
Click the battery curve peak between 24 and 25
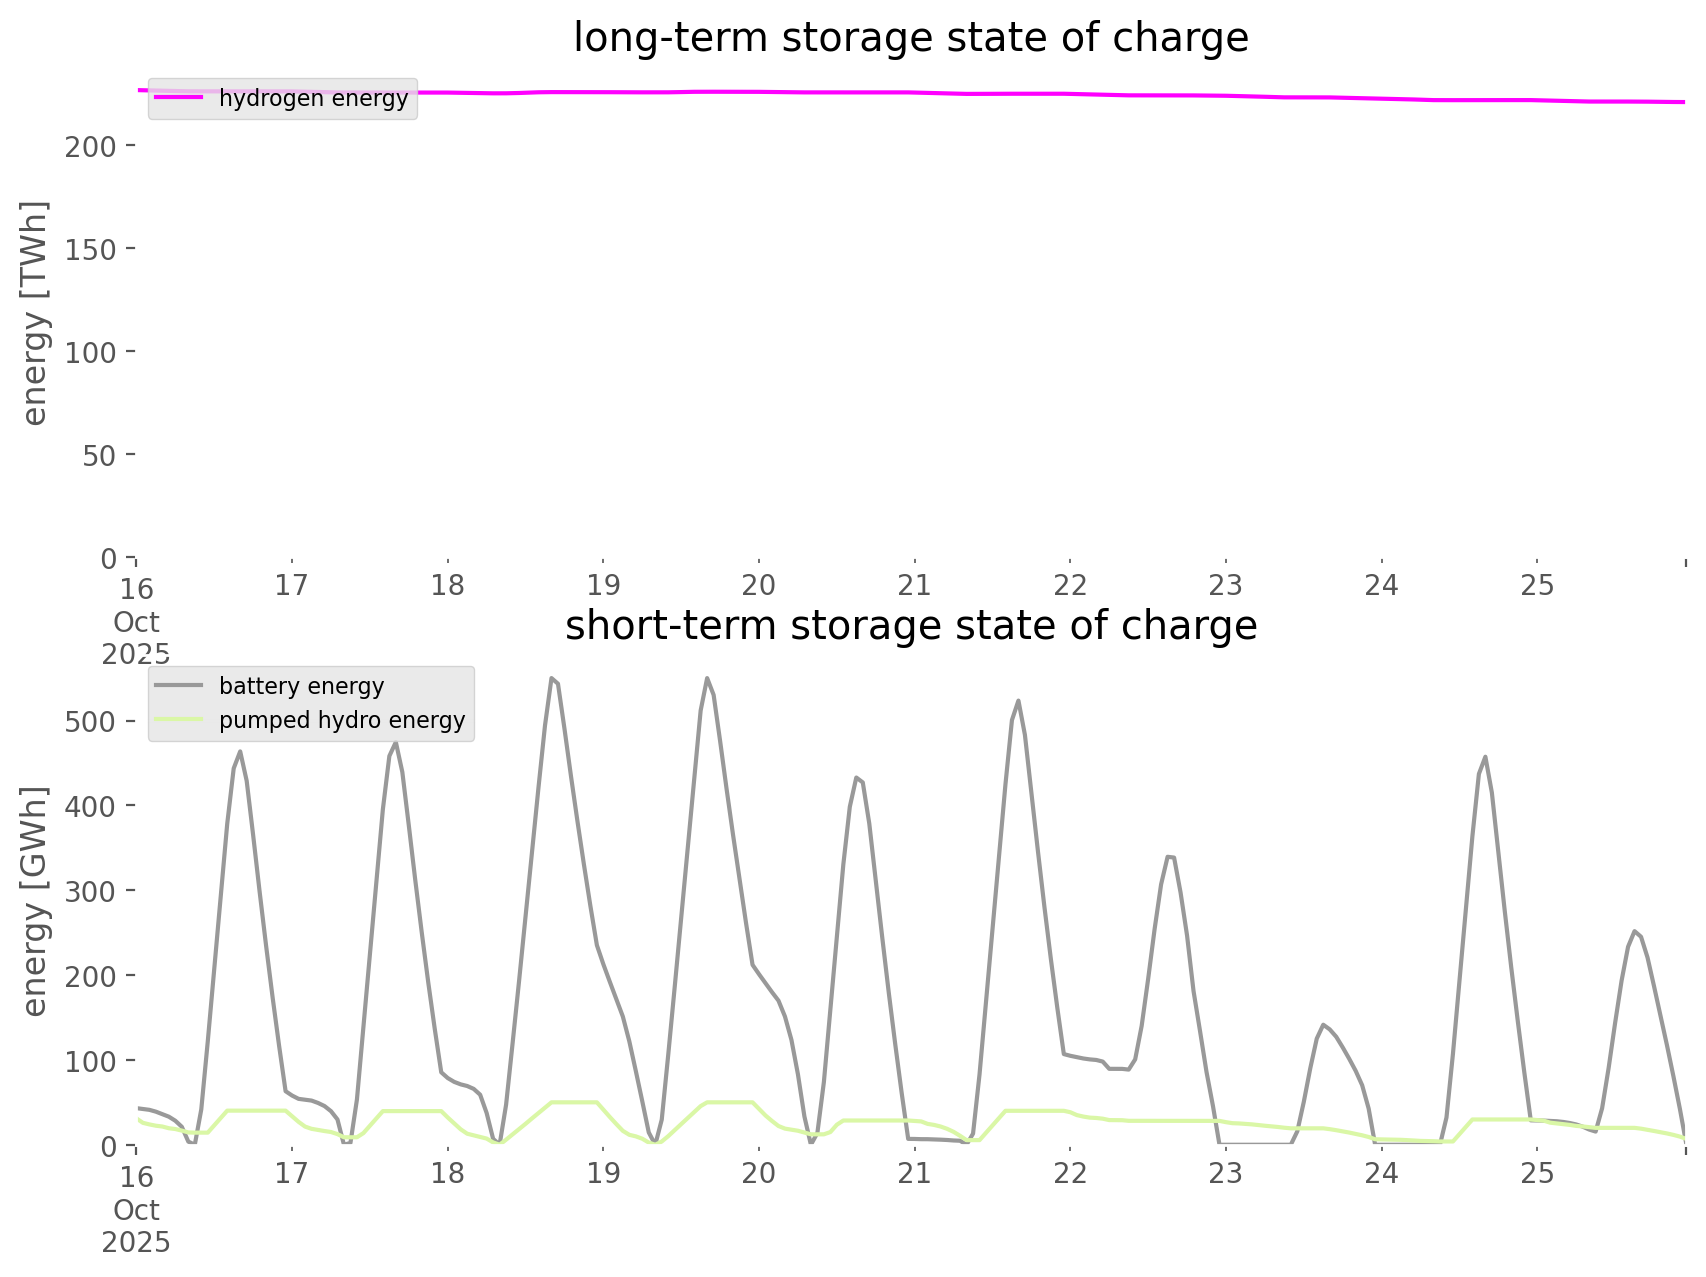tap(1485, 757)
